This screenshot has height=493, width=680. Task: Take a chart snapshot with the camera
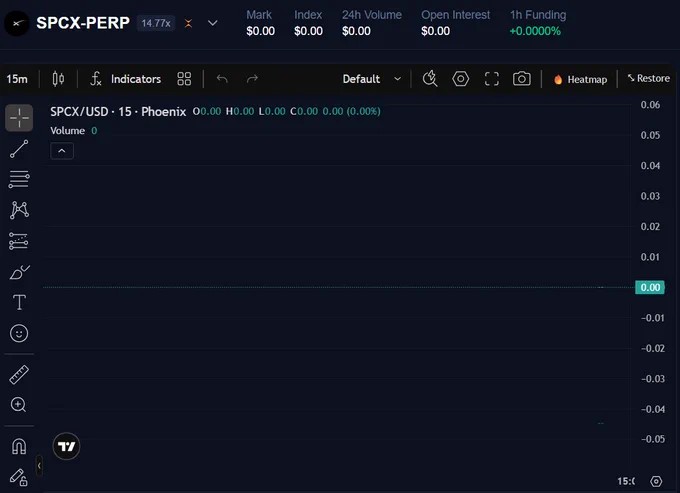point(522,79)
